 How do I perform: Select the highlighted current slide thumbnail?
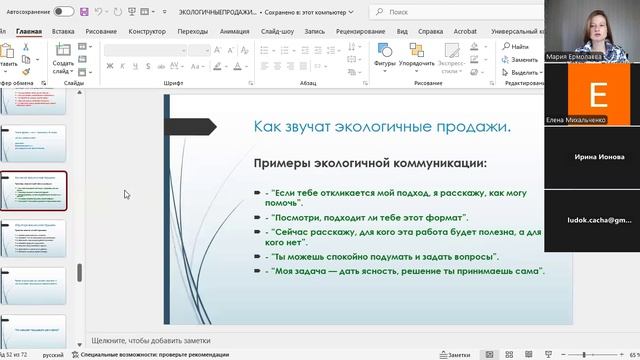point(33,191)
